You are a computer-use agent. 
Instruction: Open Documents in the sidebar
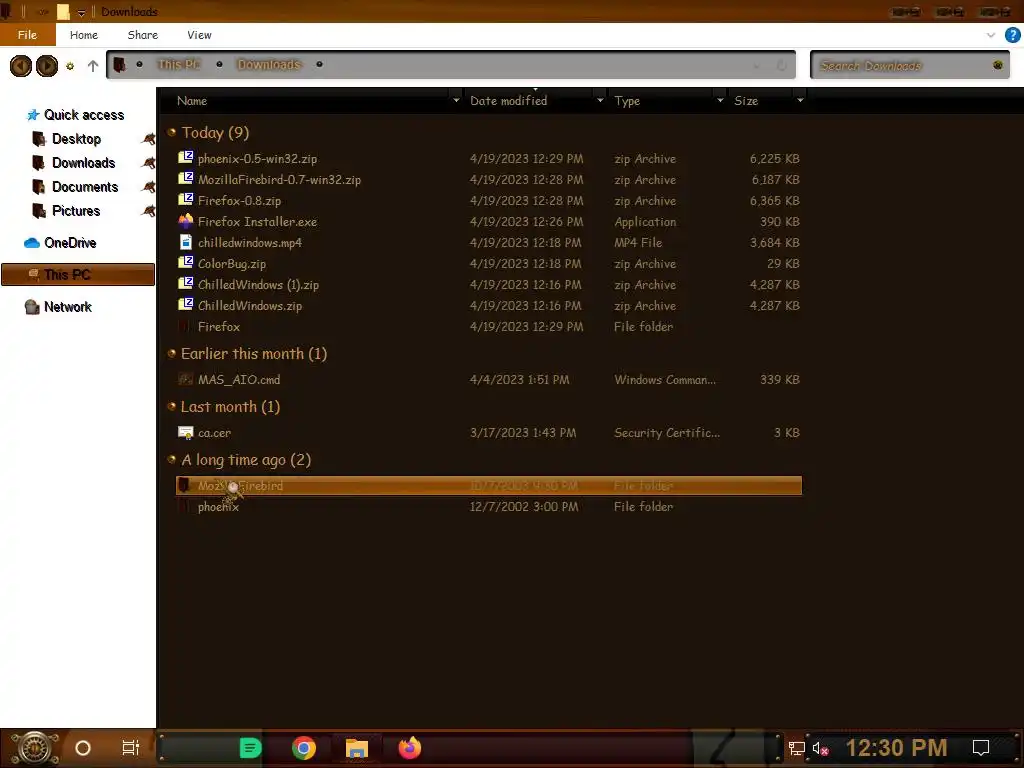point(85,187)
